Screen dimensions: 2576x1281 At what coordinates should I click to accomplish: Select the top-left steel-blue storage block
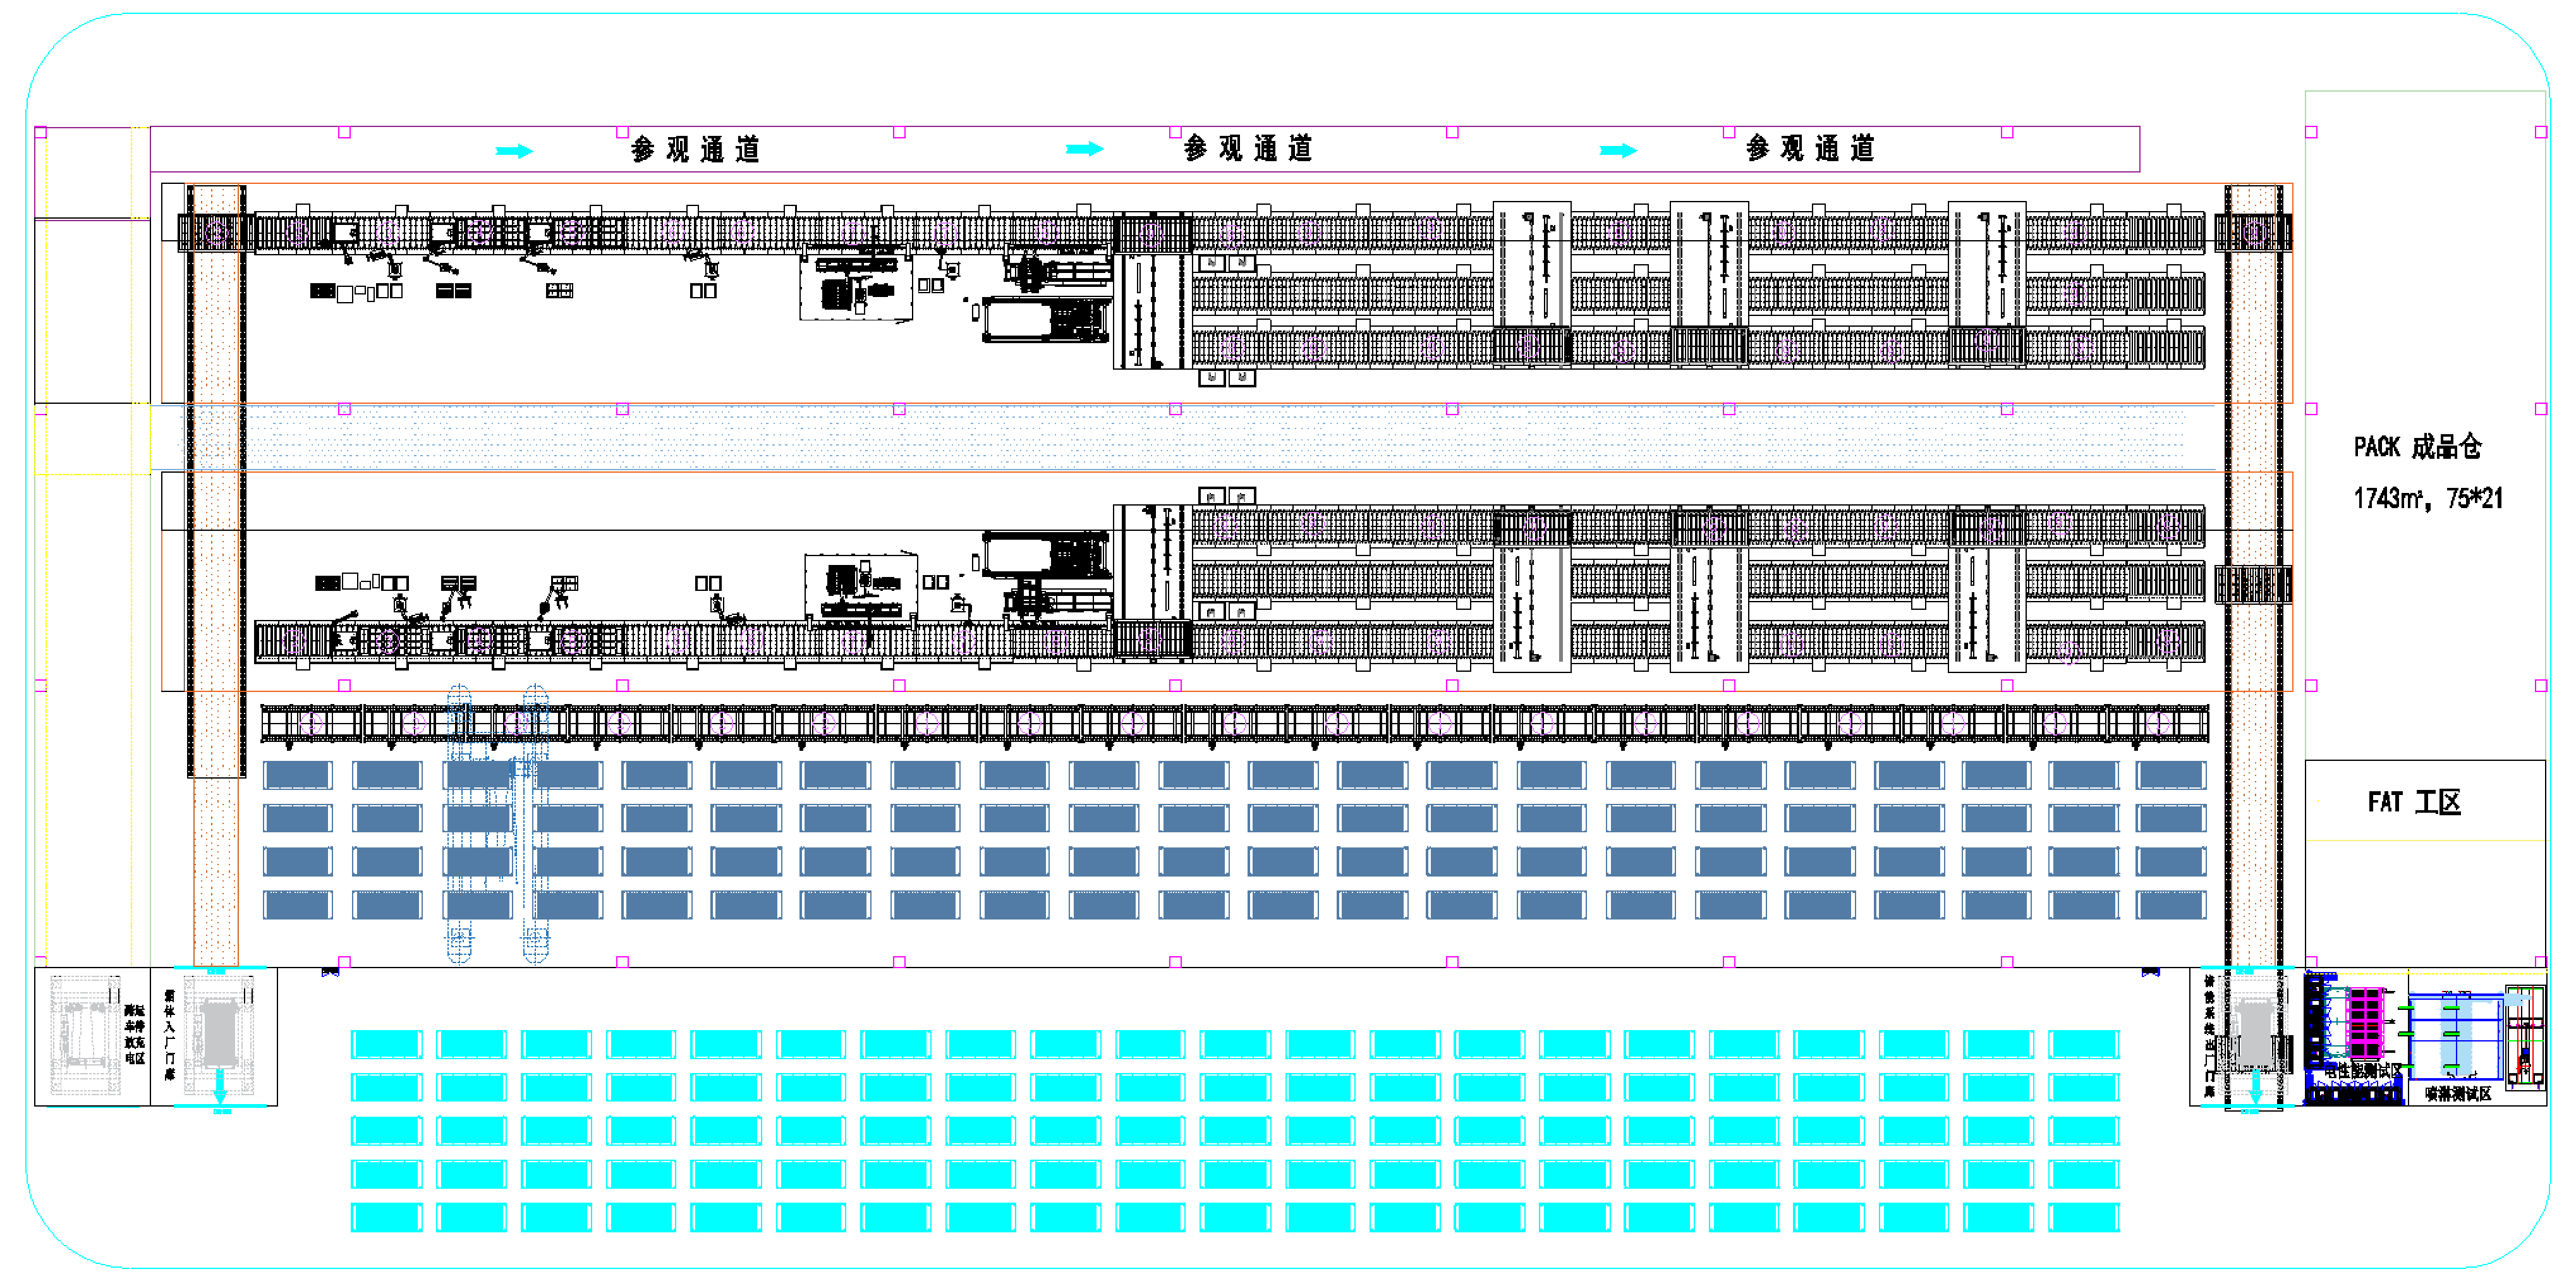pyautogui.click(x=297, y=775)
